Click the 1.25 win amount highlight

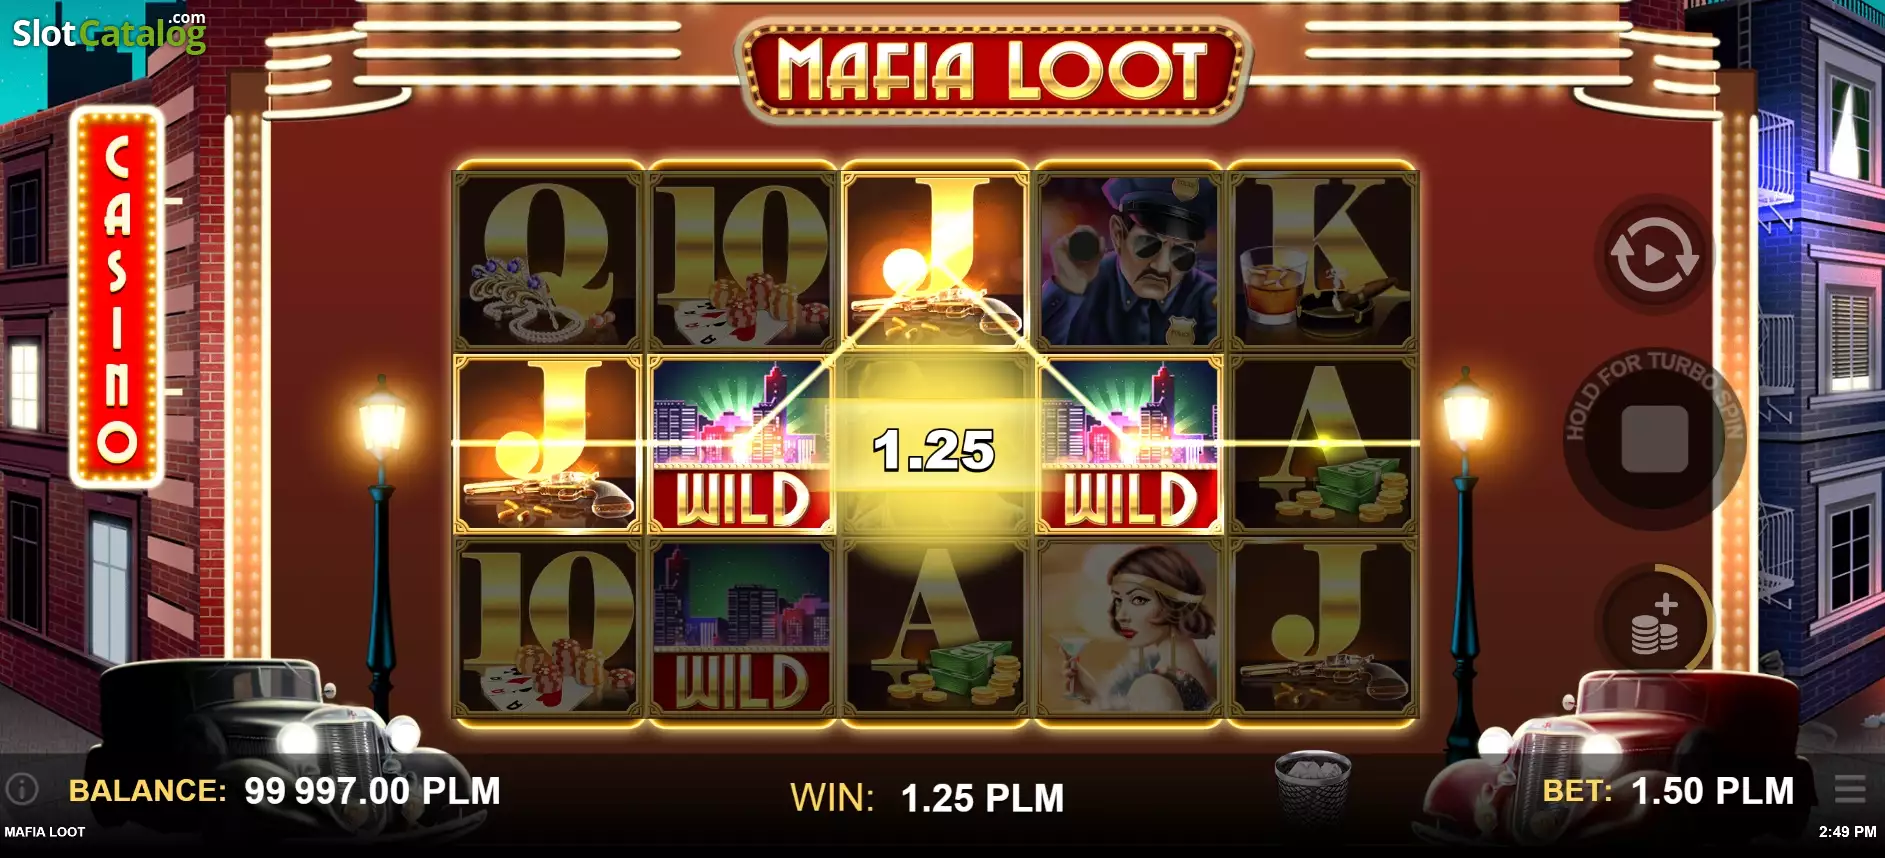pos(934,450)
